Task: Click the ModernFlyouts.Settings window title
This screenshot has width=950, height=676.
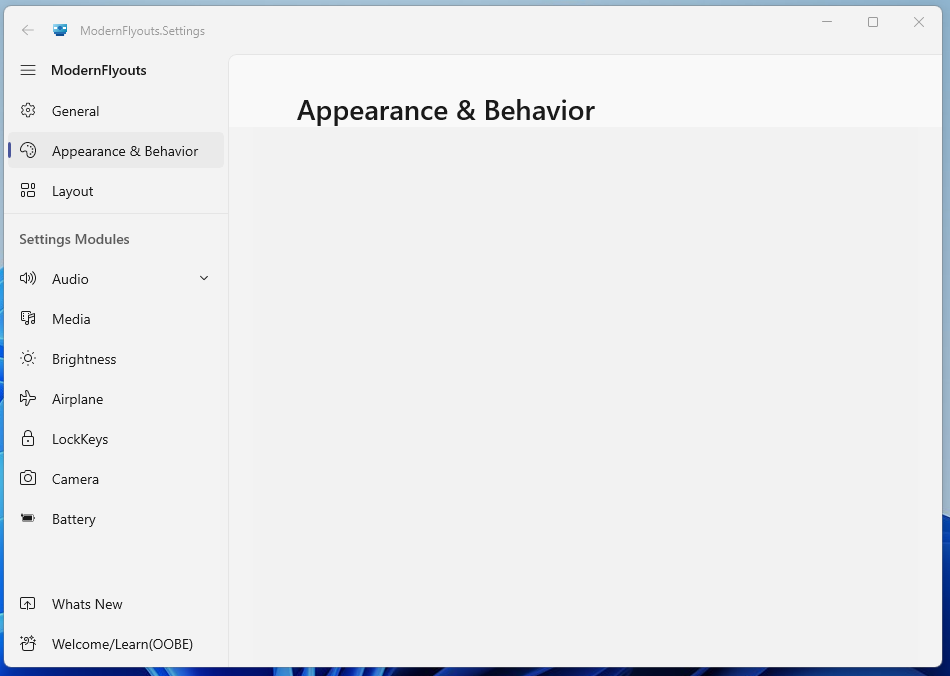Action: coord(142,31)
